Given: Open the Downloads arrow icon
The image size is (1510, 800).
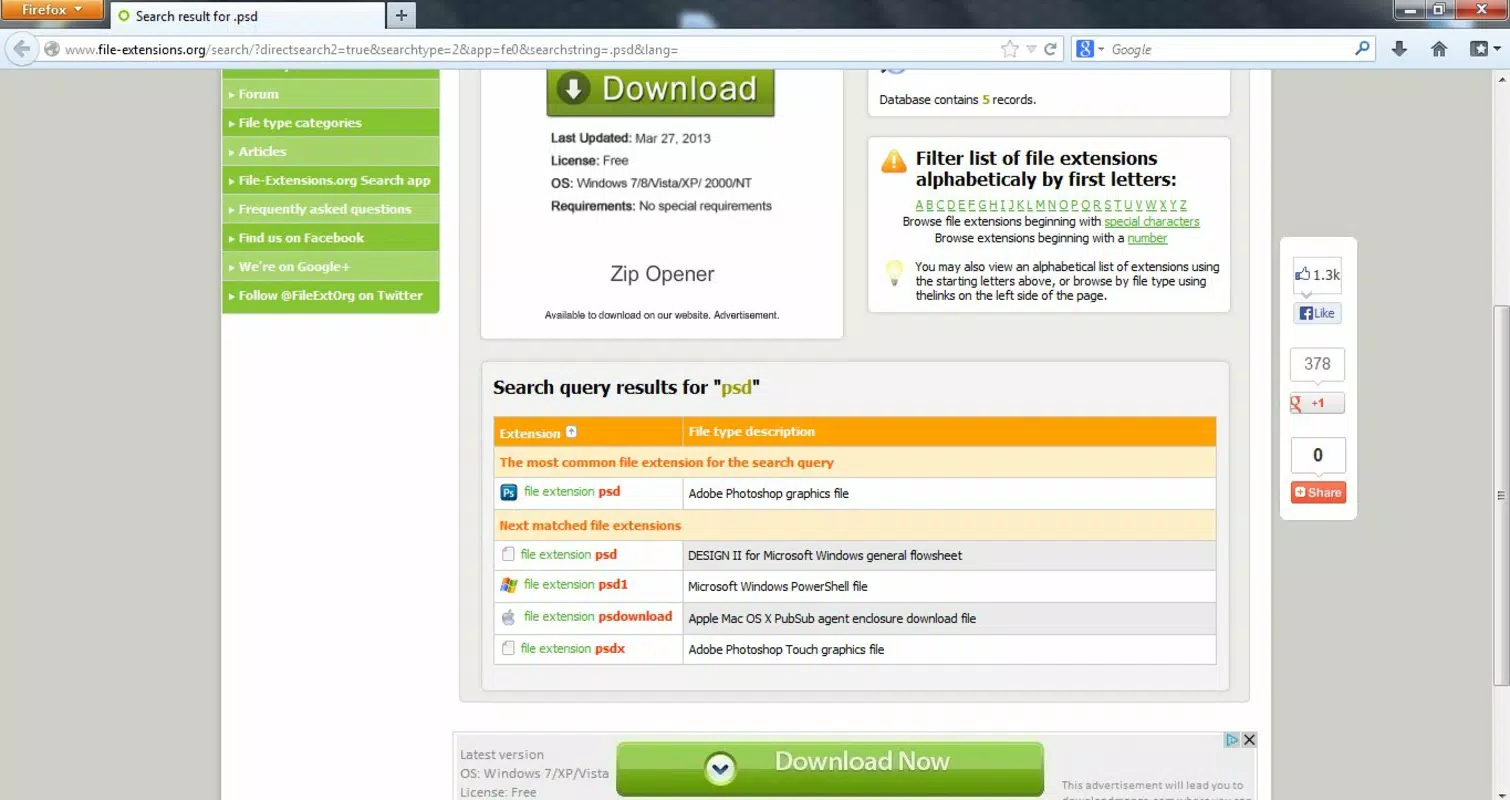Looking at the screenshot, I should [1399, 49].
